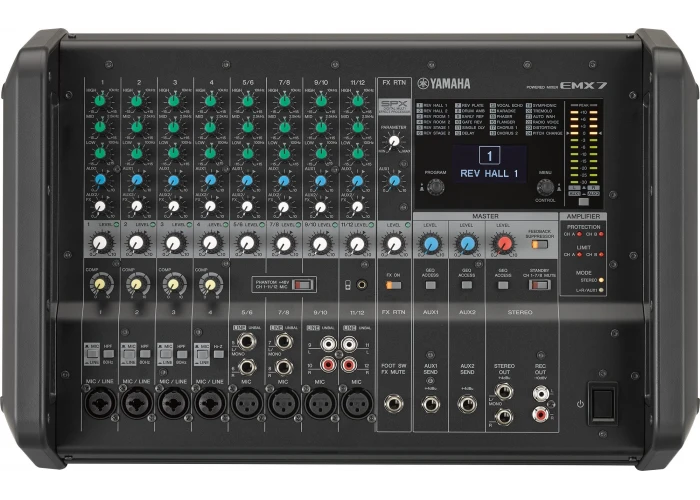
Task: Adjust channel 4 COMP knob
Action: pyautogui.click(x=210, y=284)
